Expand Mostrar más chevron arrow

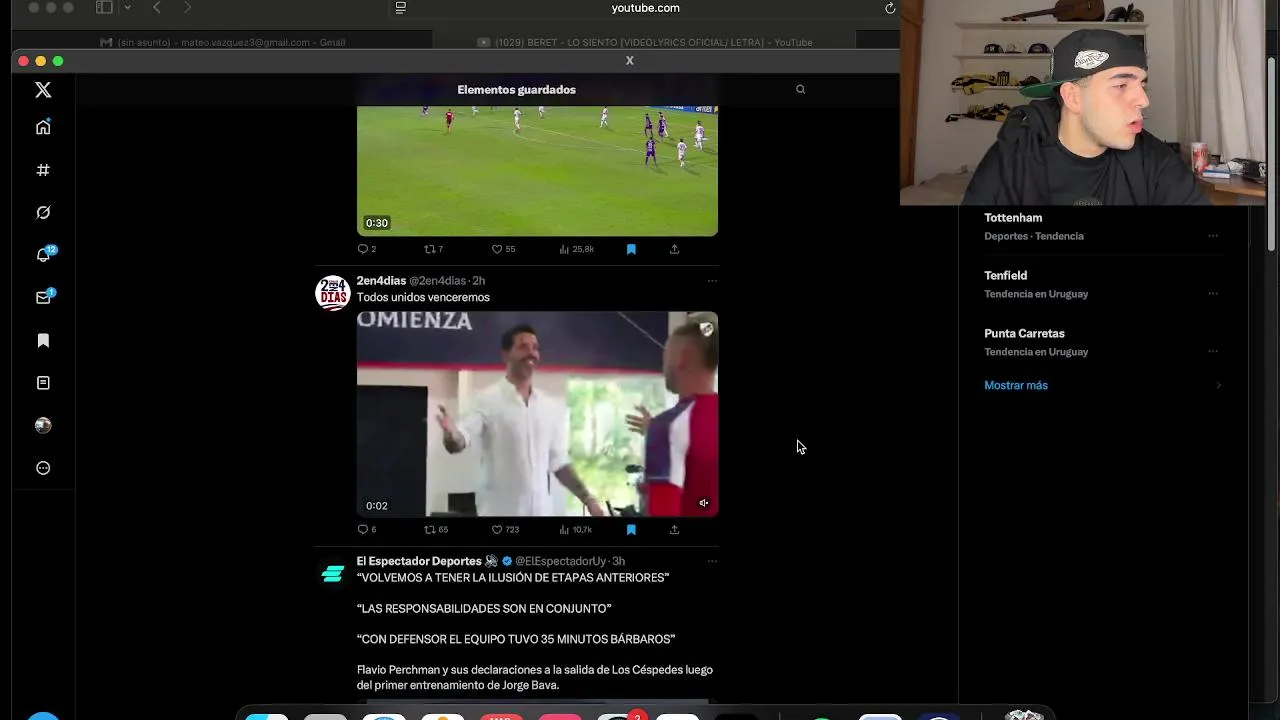coord(1218,385)
